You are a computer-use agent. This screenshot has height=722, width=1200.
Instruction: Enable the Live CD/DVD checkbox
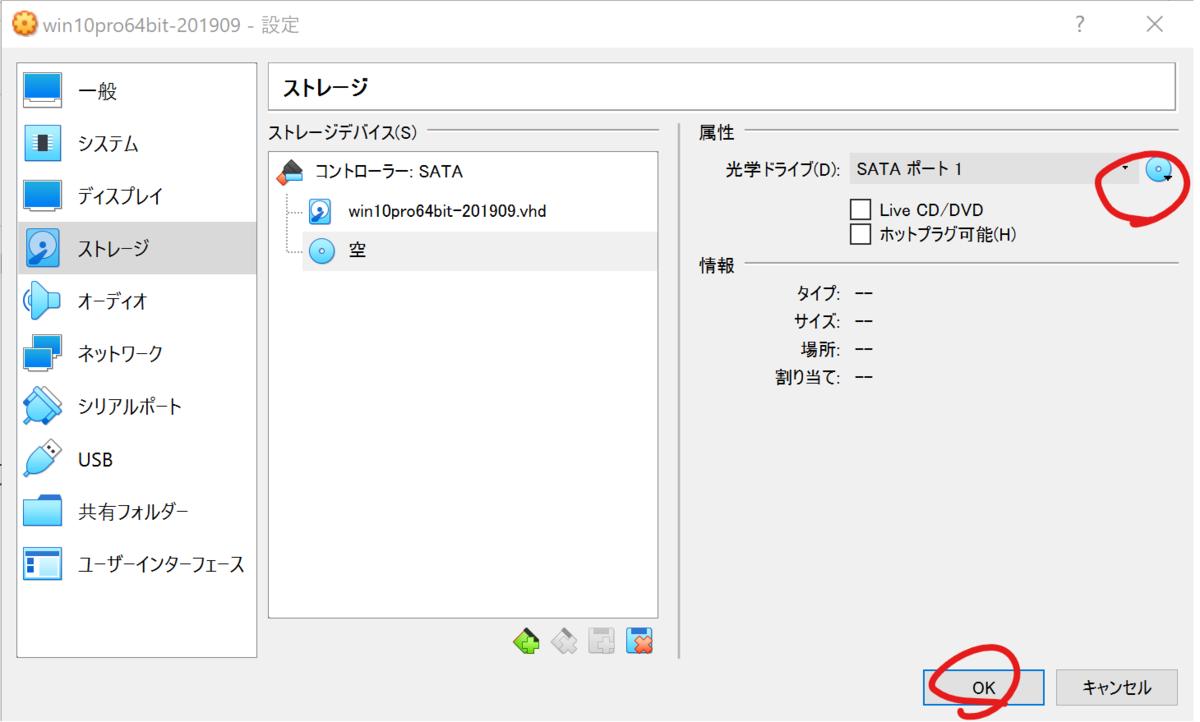click(860, 210)
